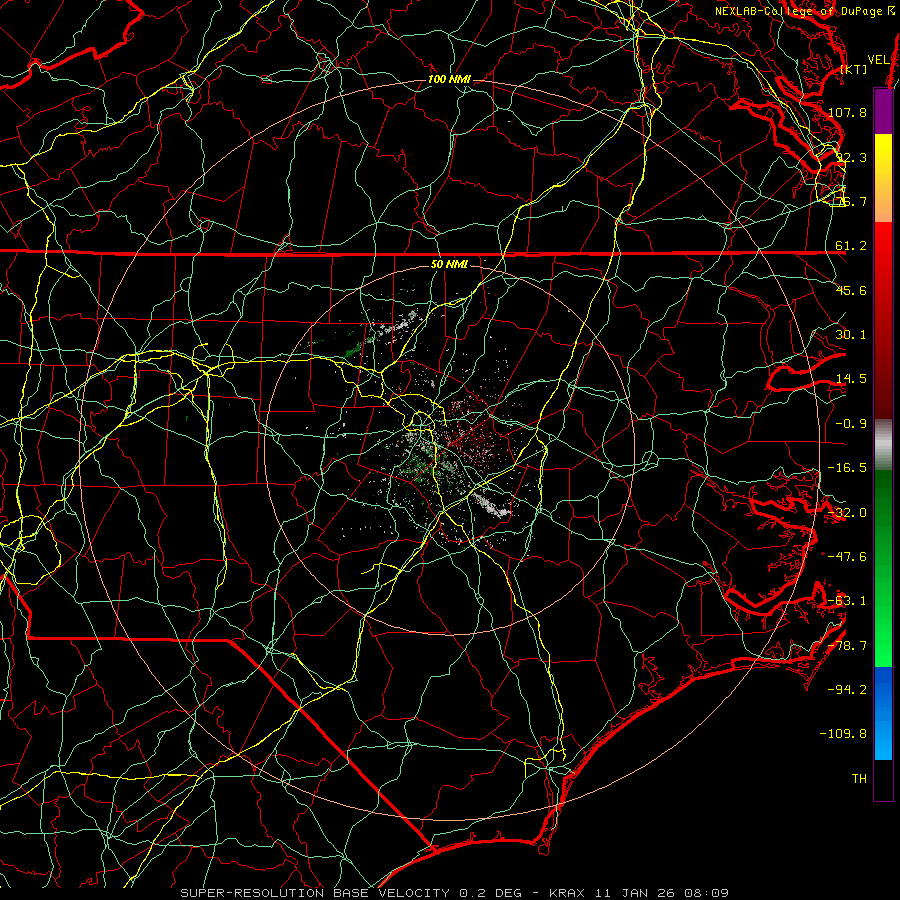Click the red segment of color bar
The image size is (900, 900).
[x=883, y=320]
